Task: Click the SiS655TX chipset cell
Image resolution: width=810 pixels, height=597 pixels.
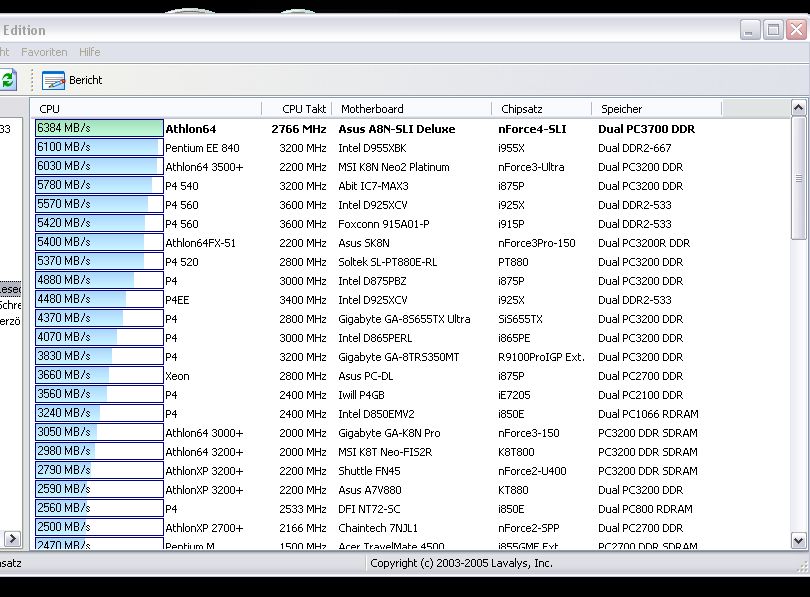Action: (520, 319)
